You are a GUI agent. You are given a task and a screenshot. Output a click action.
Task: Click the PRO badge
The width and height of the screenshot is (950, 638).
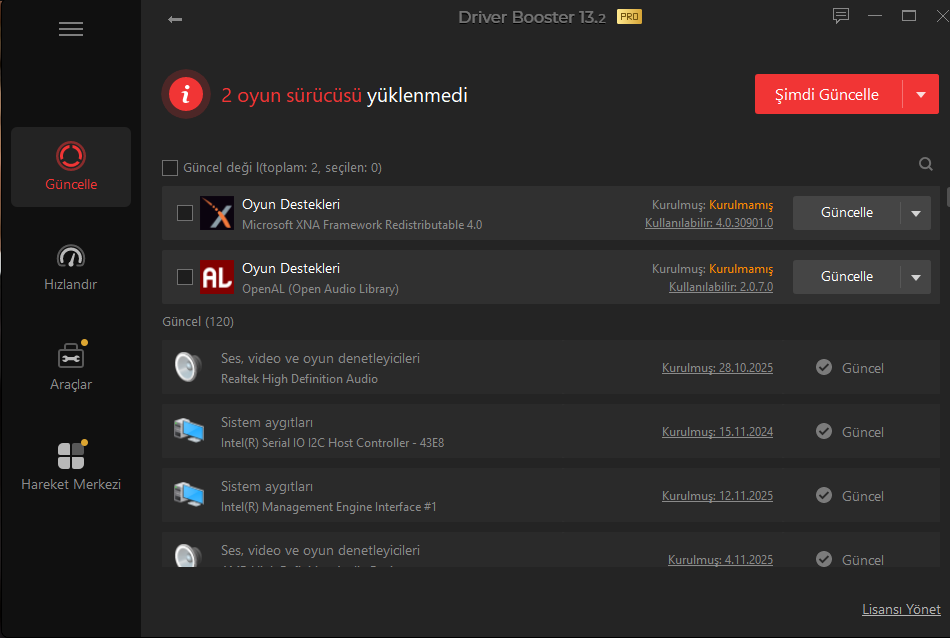click(629, 17)
